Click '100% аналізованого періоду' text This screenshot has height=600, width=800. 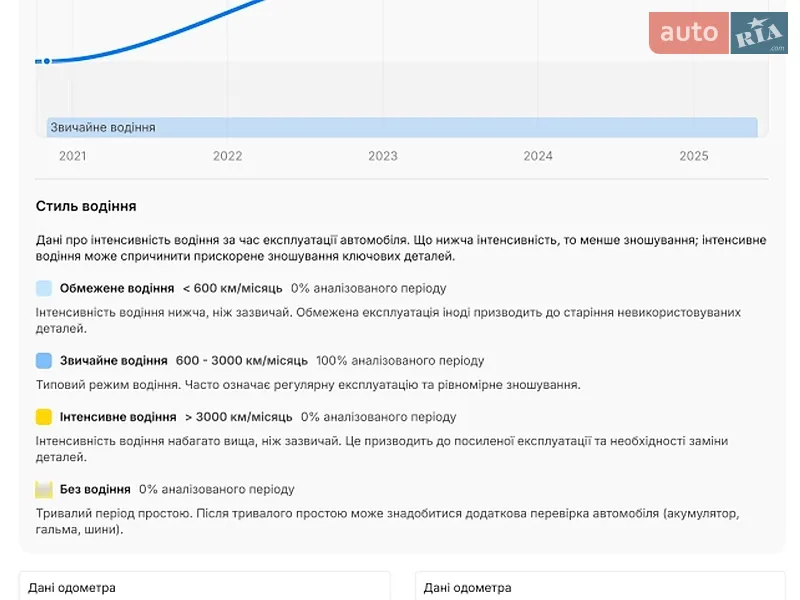(400, 361)
